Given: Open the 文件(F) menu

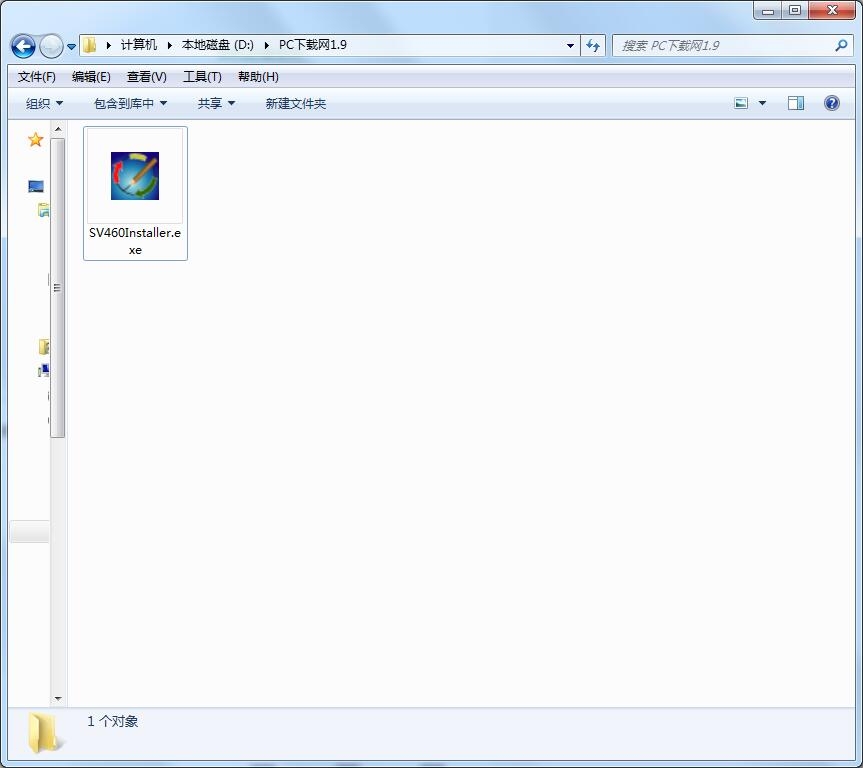Looking at the screenshot, I should tap(36, 77).
